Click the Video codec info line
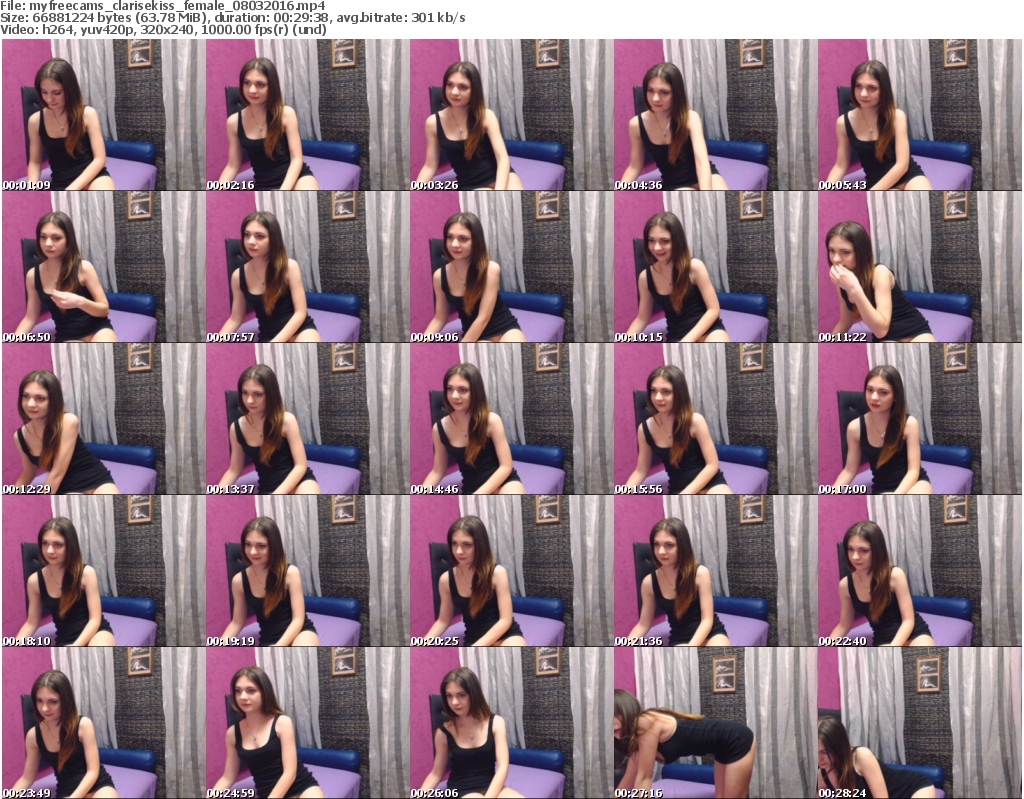The width and height of the screenshot is (1024, 799). (x=164, y=30)
